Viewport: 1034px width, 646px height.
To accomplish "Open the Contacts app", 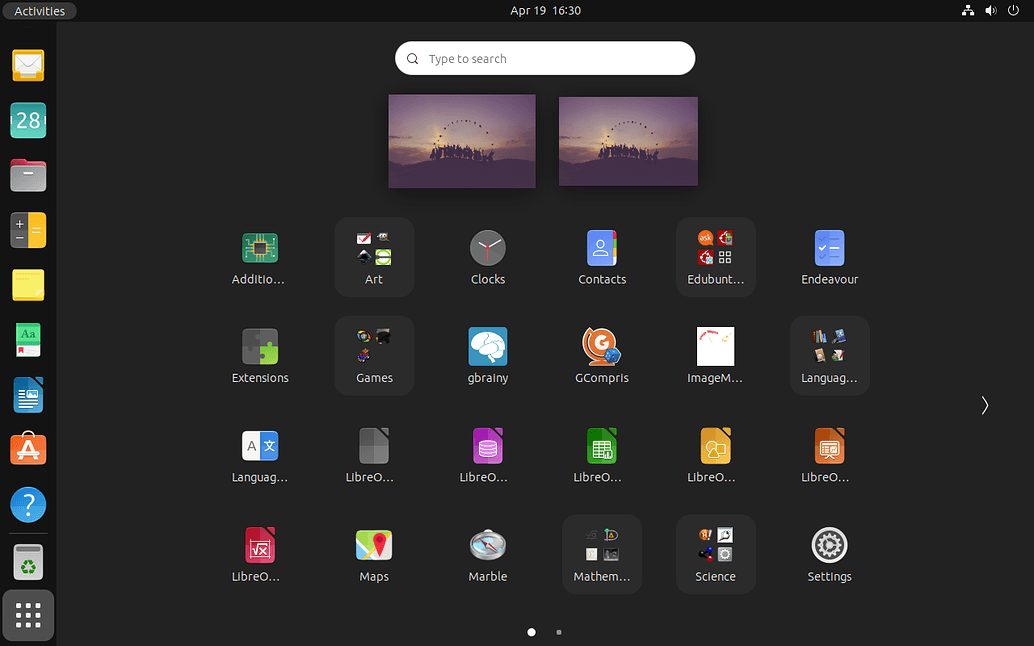I will click(x=601, y=248).
